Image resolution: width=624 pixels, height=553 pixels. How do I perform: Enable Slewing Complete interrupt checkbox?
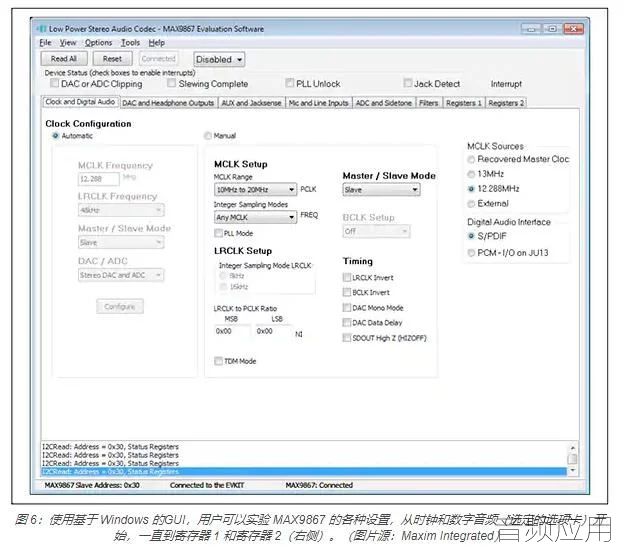pyautogui.click(x=172, y=83)
